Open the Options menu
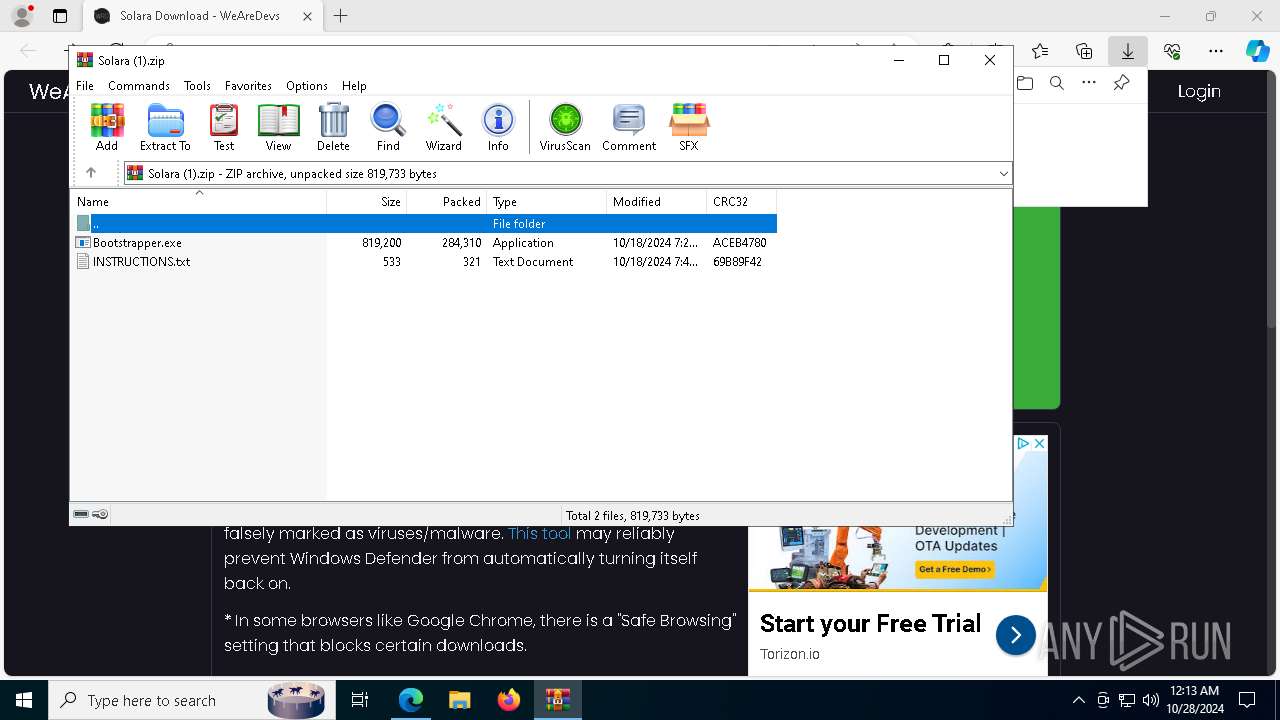 coord(307,86)
